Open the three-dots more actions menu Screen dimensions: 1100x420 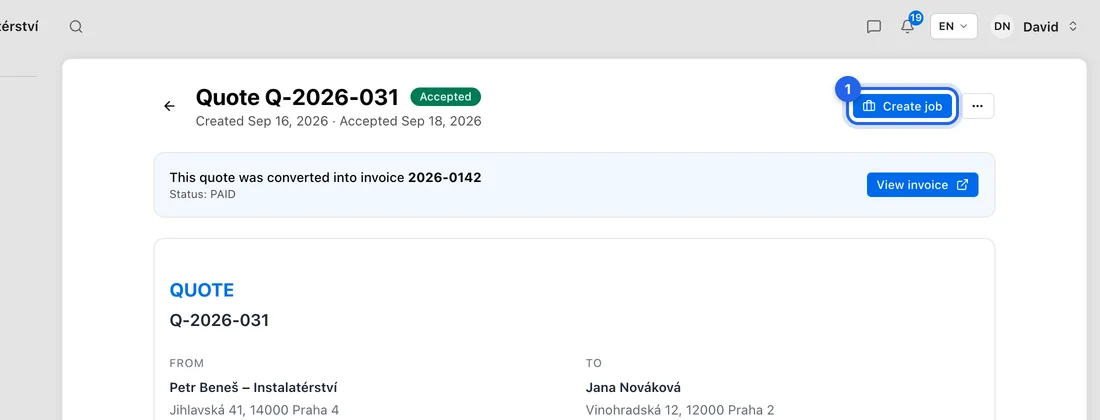tap(978, 107)
